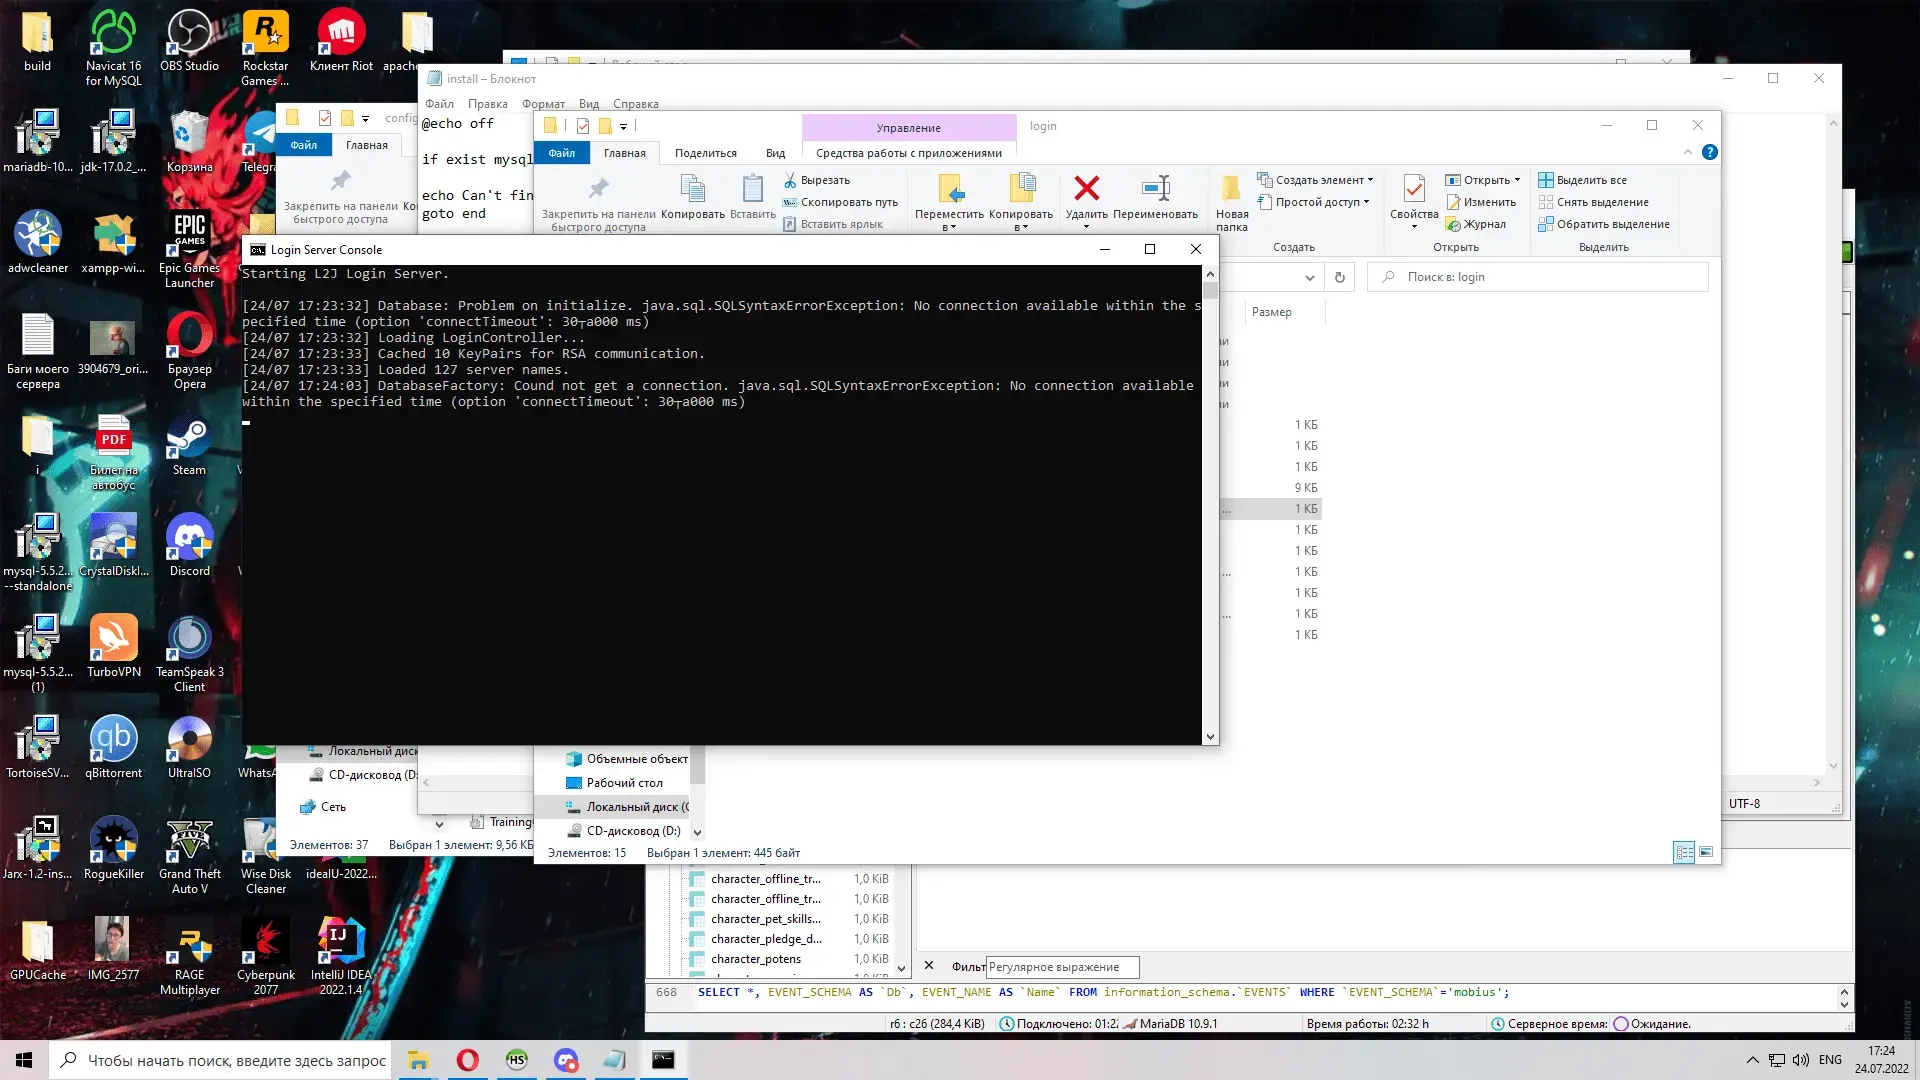Click the Login Server Console scrollbar down arrow
This screenshot has width=1920, height=1080.
pos(1210,737)
